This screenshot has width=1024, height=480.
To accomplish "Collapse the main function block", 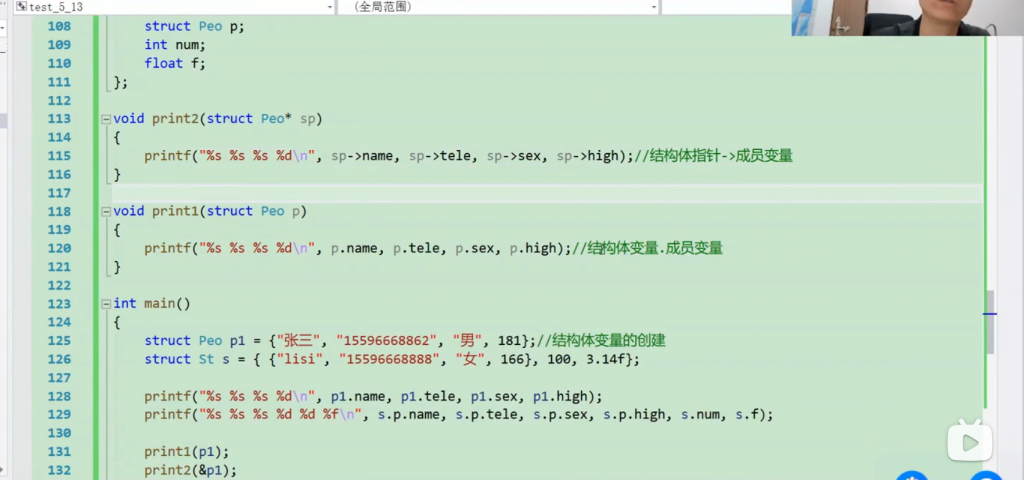I will pyautogui.click(x=106, y=304).
